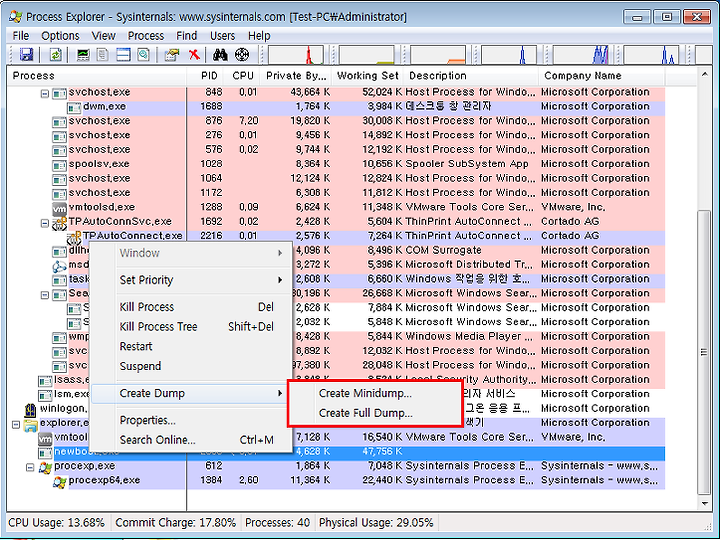The width and height of the screenshot is (720, 540).
Task: Click the scrollbar up arrow
Action: click(x=704, y=74)
